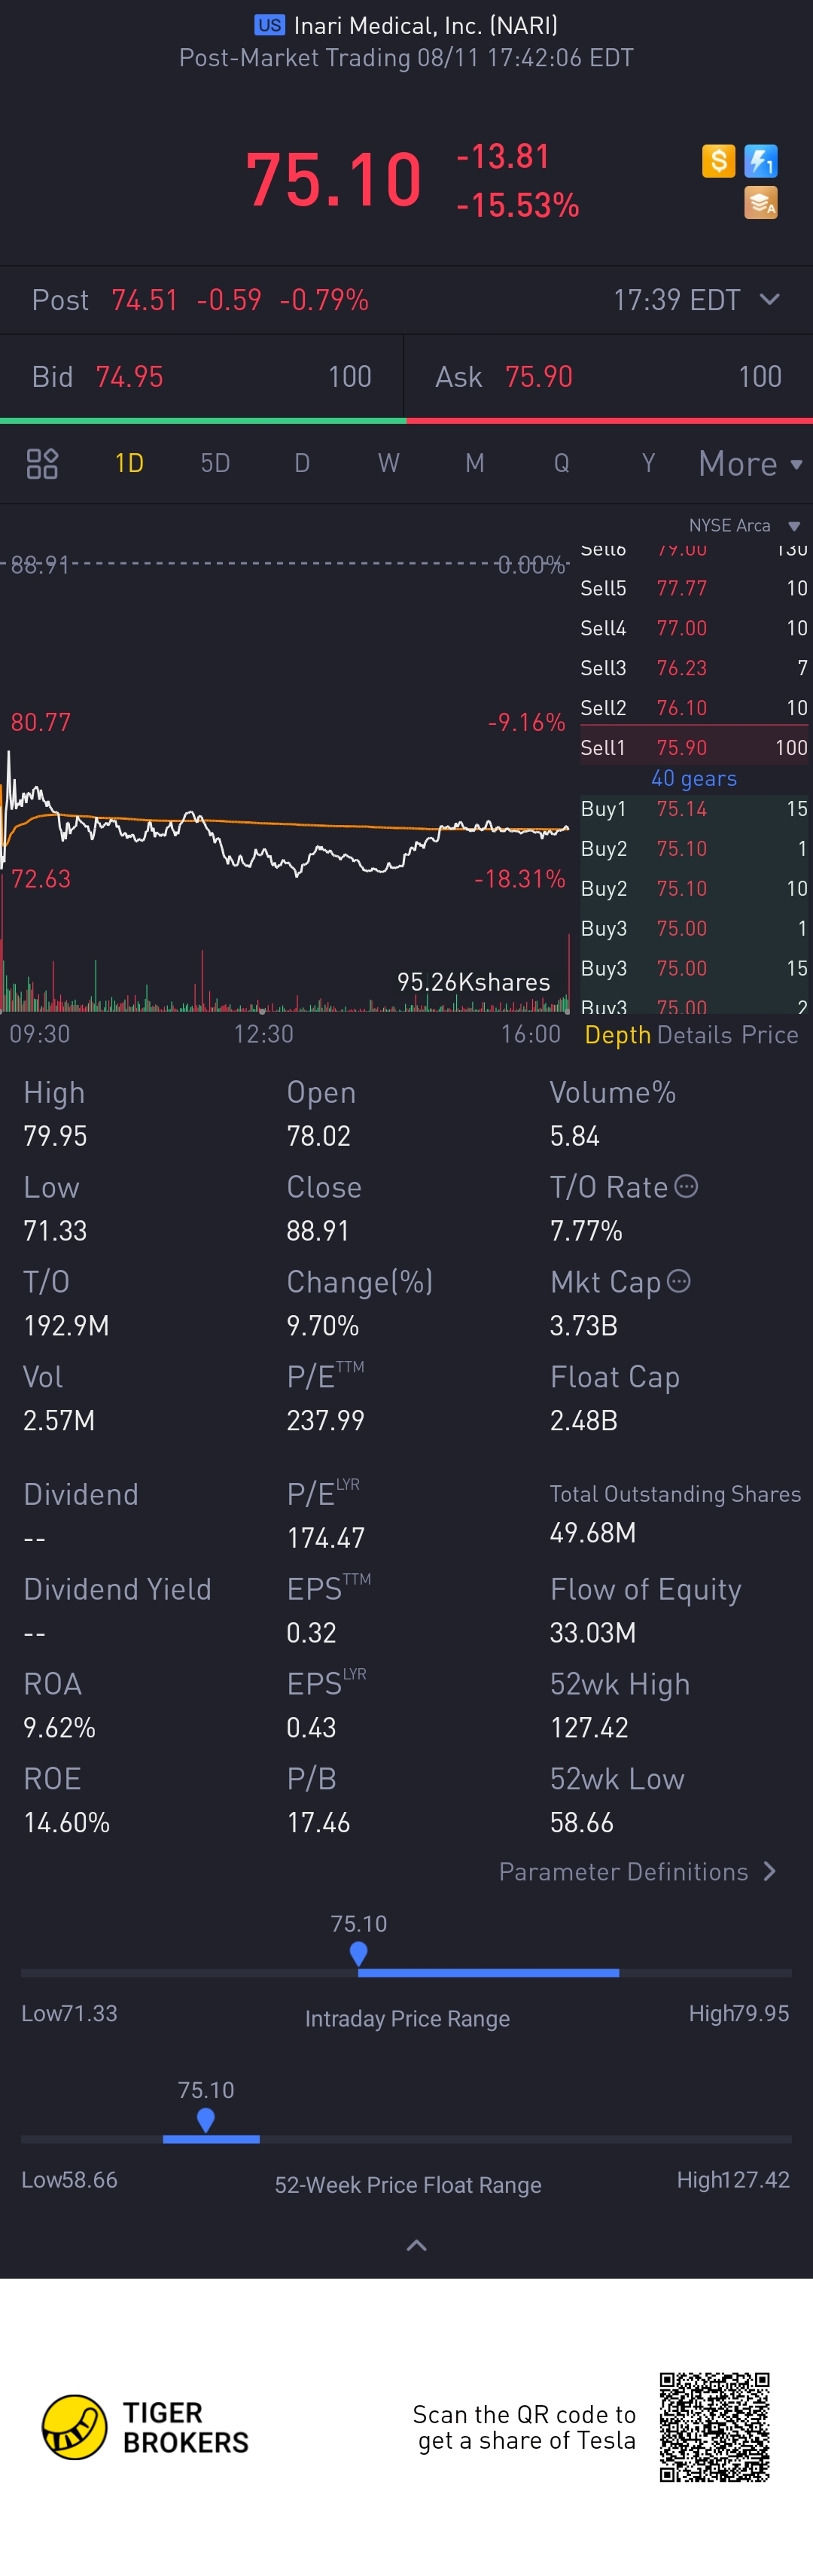Open the More timeframe dropdown
Image resolution: width=813 pixels, height=2576 pixels.
750,464
